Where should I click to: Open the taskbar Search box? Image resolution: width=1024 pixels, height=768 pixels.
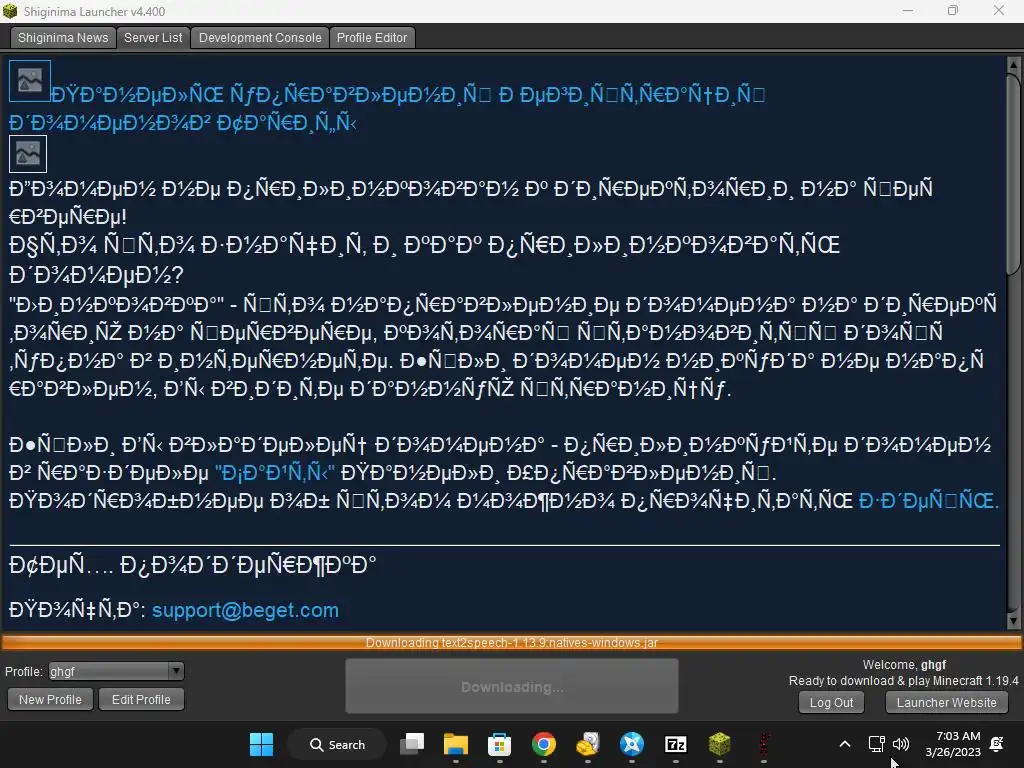[337, 744]
